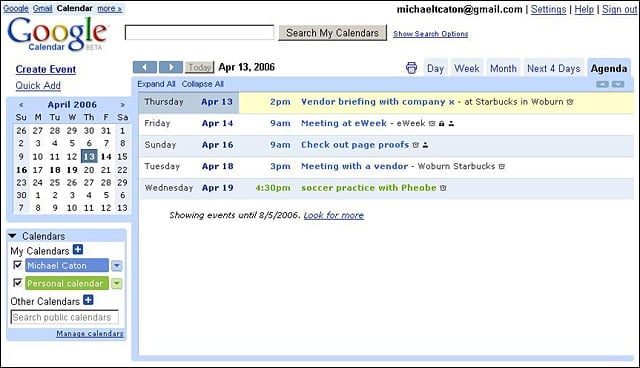
Task: Click reminder icon on Meeting at eWeek event
Action: pyautogui.click(x=432, y=124)
